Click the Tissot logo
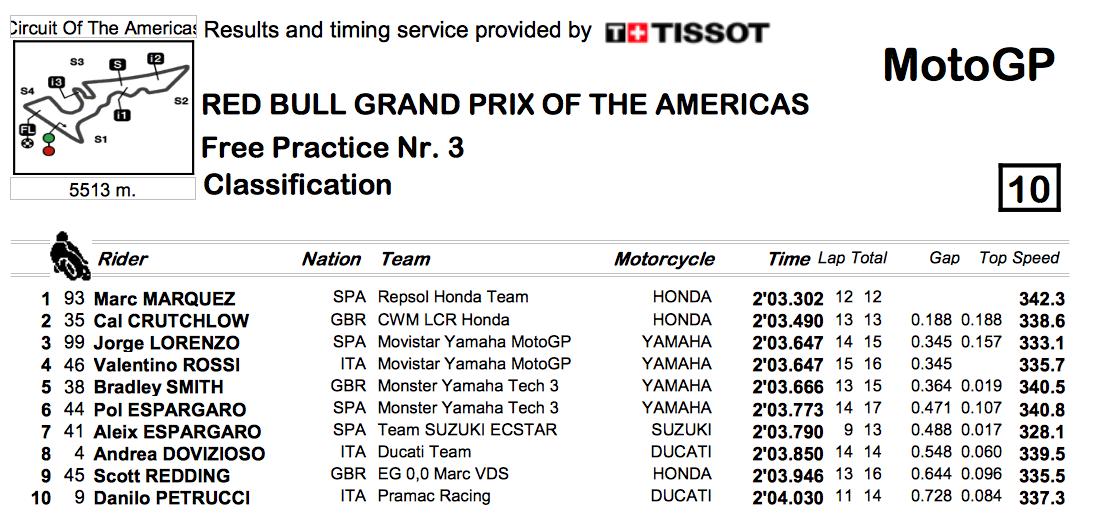The height and width of the screenshot is (511, 1093). click(687, 33)
